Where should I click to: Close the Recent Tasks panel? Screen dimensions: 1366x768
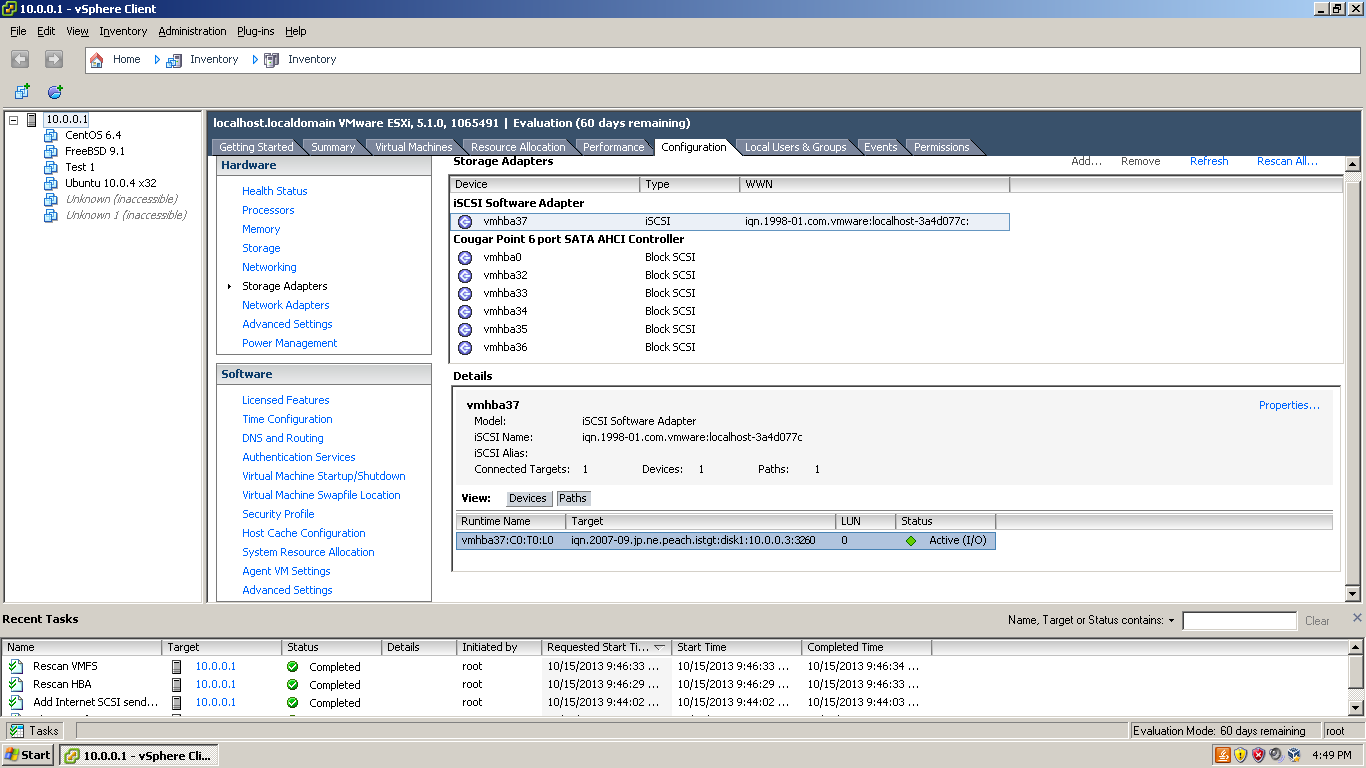tap(1357, 618)
